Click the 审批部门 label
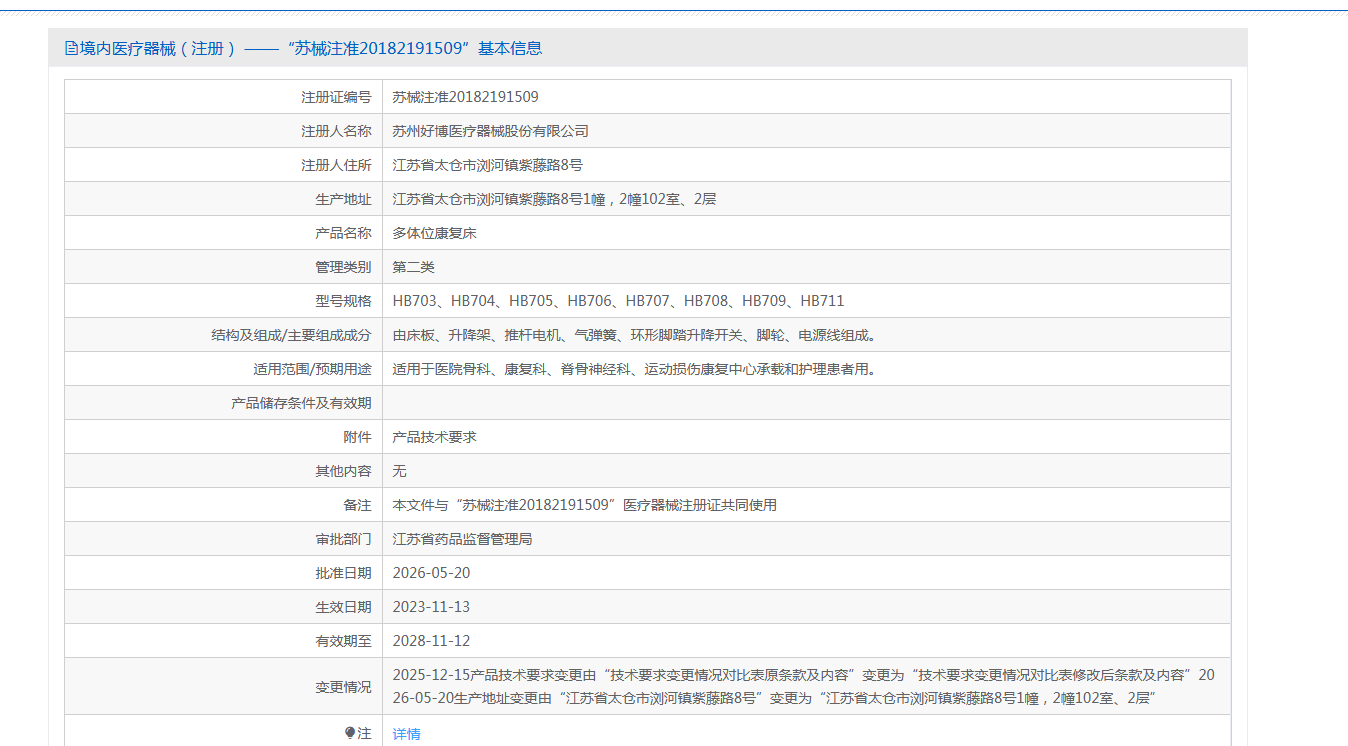Screen dimensions: 1348x746 [344, 539]
